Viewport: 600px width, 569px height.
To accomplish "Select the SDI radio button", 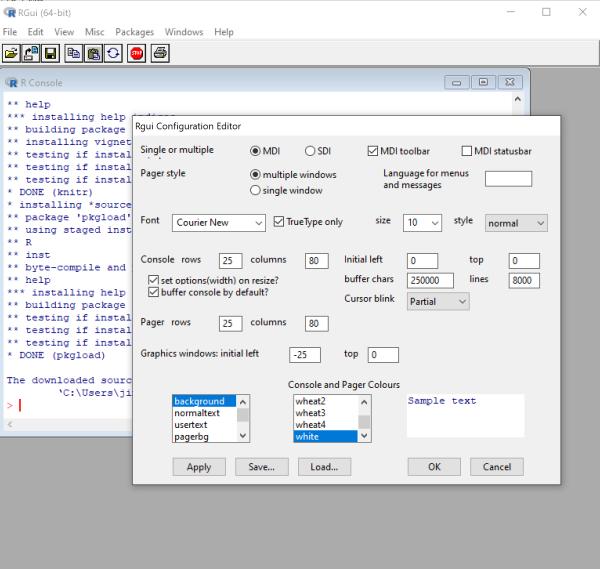I will coord(311,151).
